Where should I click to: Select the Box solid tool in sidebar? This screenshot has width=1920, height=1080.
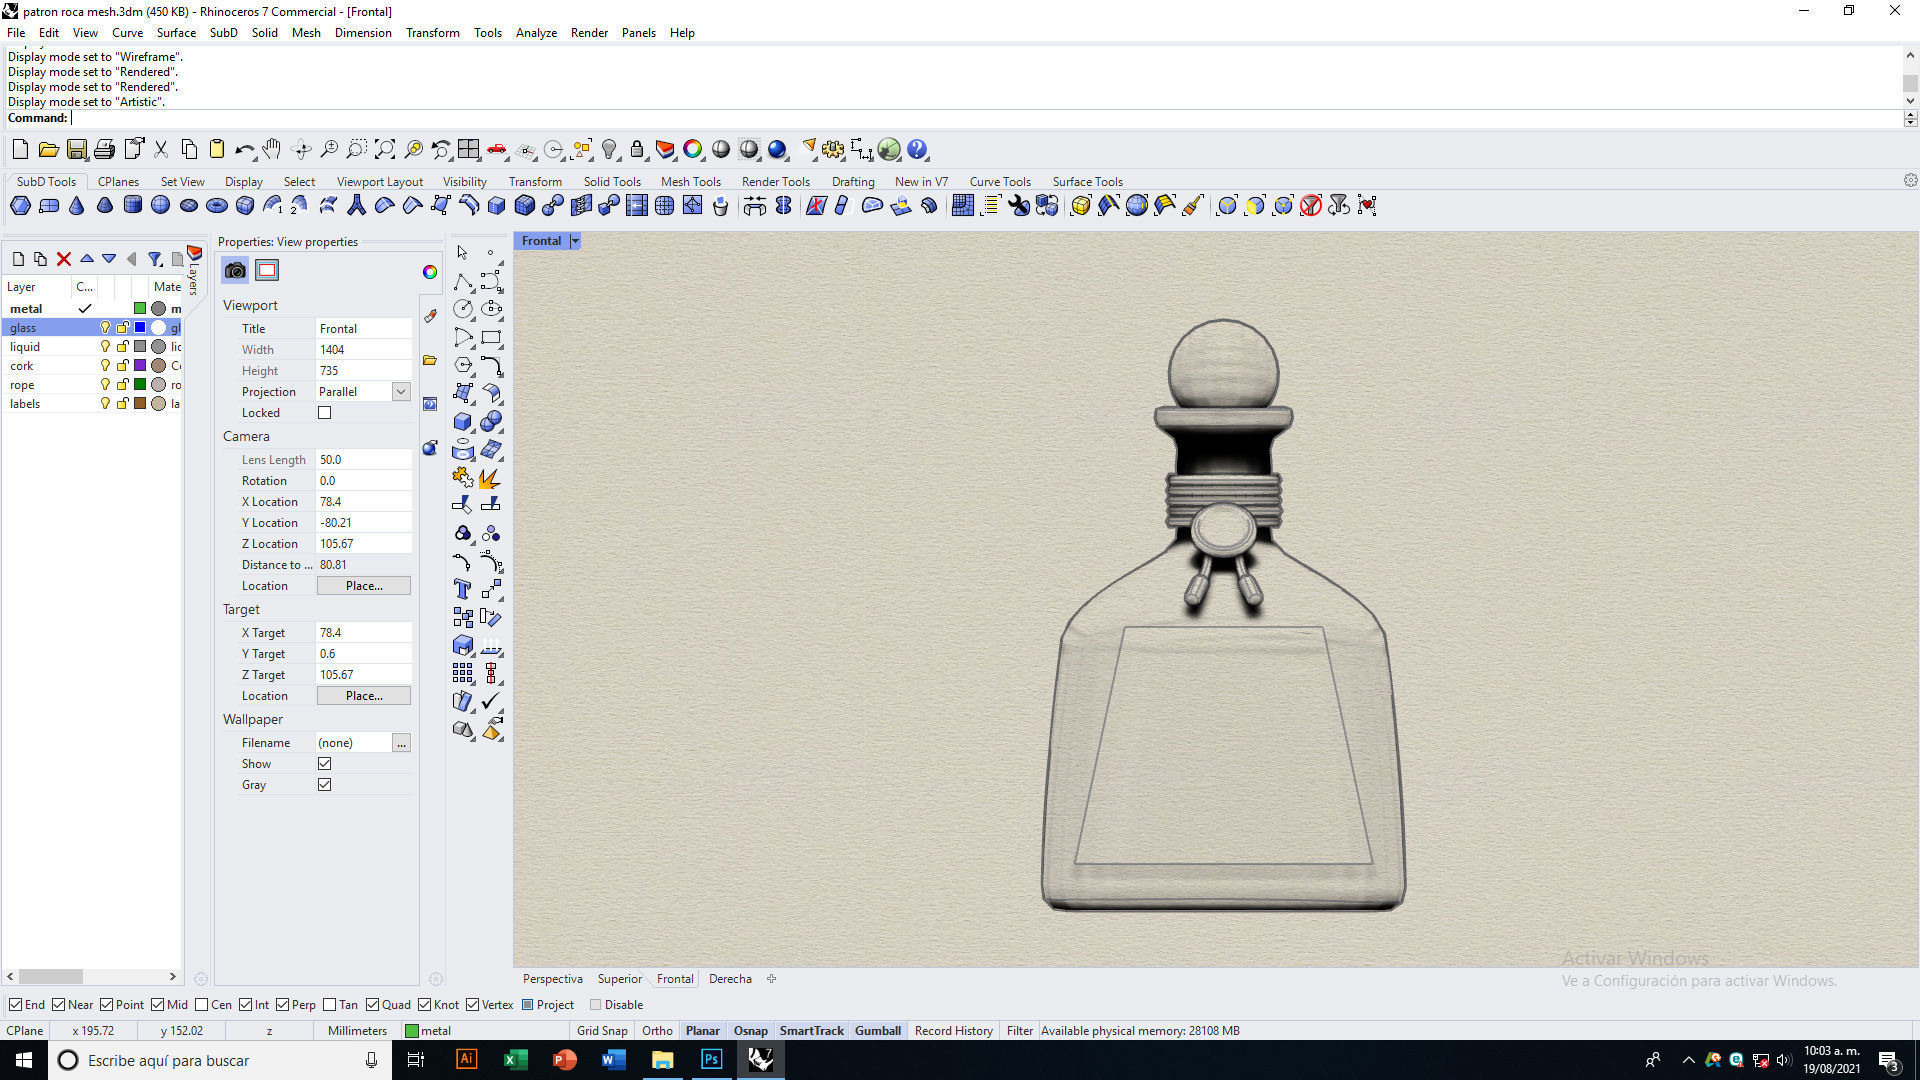coord(462,421)
